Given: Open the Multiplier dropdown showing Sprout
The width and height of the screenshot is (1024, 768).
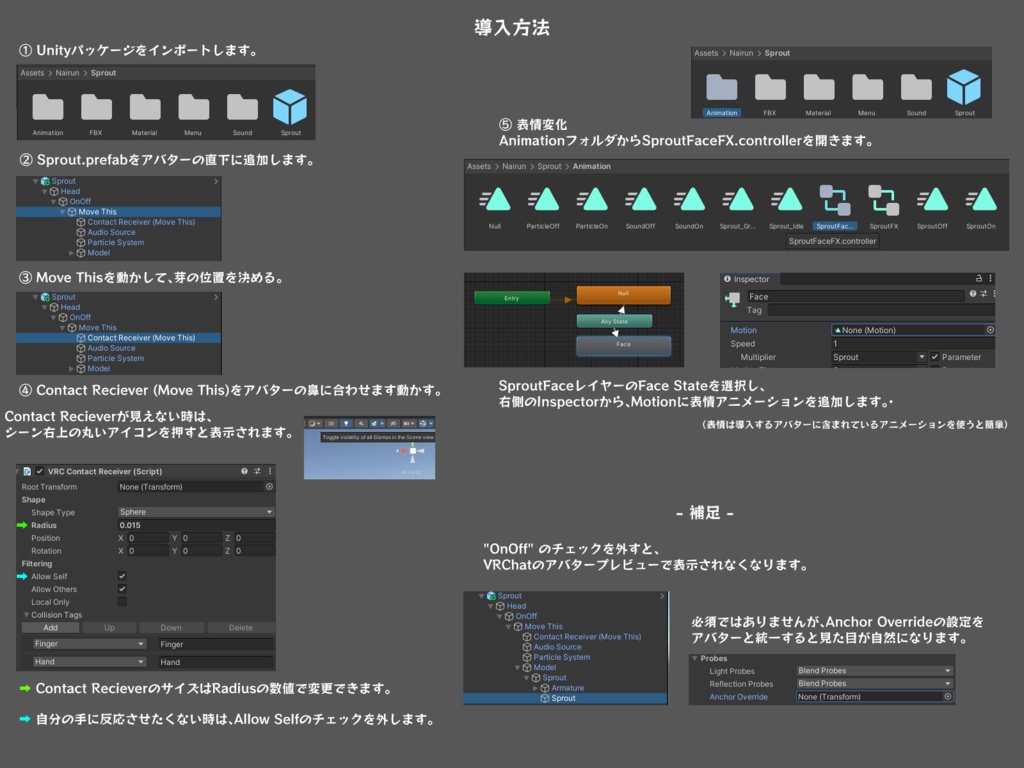Looking at the screenshot, I should click(x=879, y=357).
